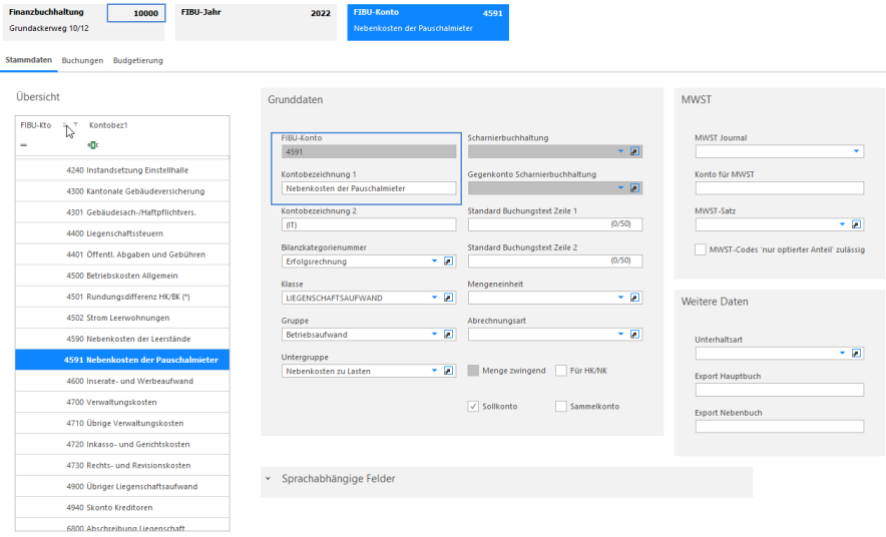Select row 4700 Verwaltungskosten
Screen dimensions: 886x537
[x=122, y=402]
